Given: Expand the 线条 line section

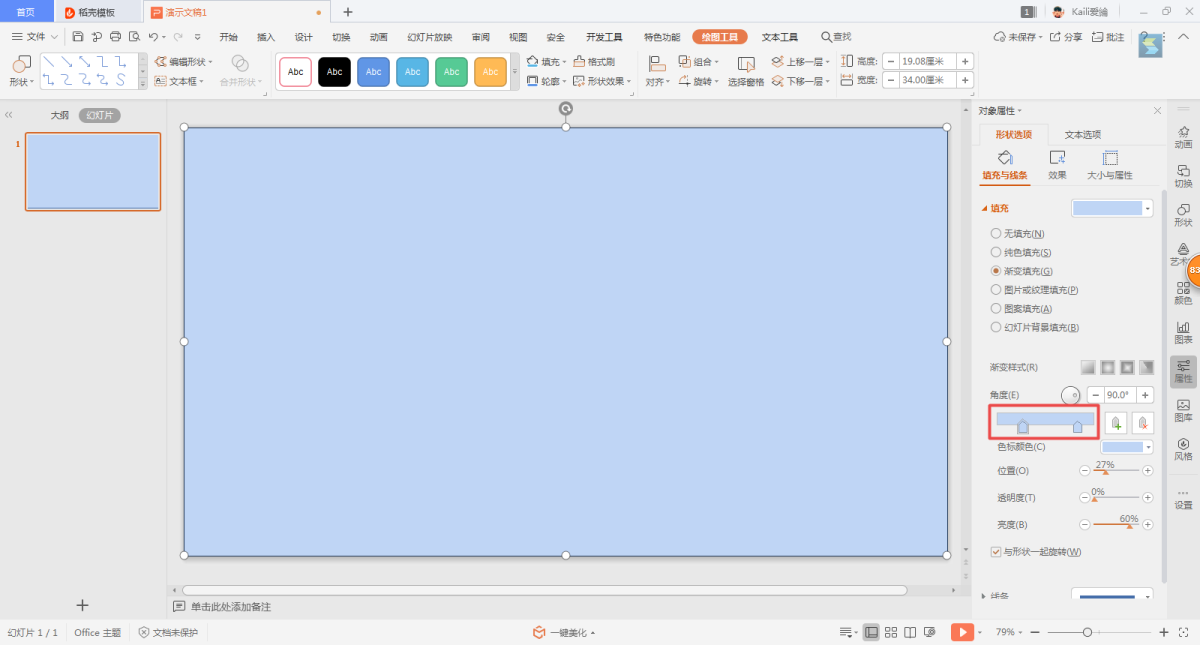Looking at the screenshot, I should [x=985, y=596].
